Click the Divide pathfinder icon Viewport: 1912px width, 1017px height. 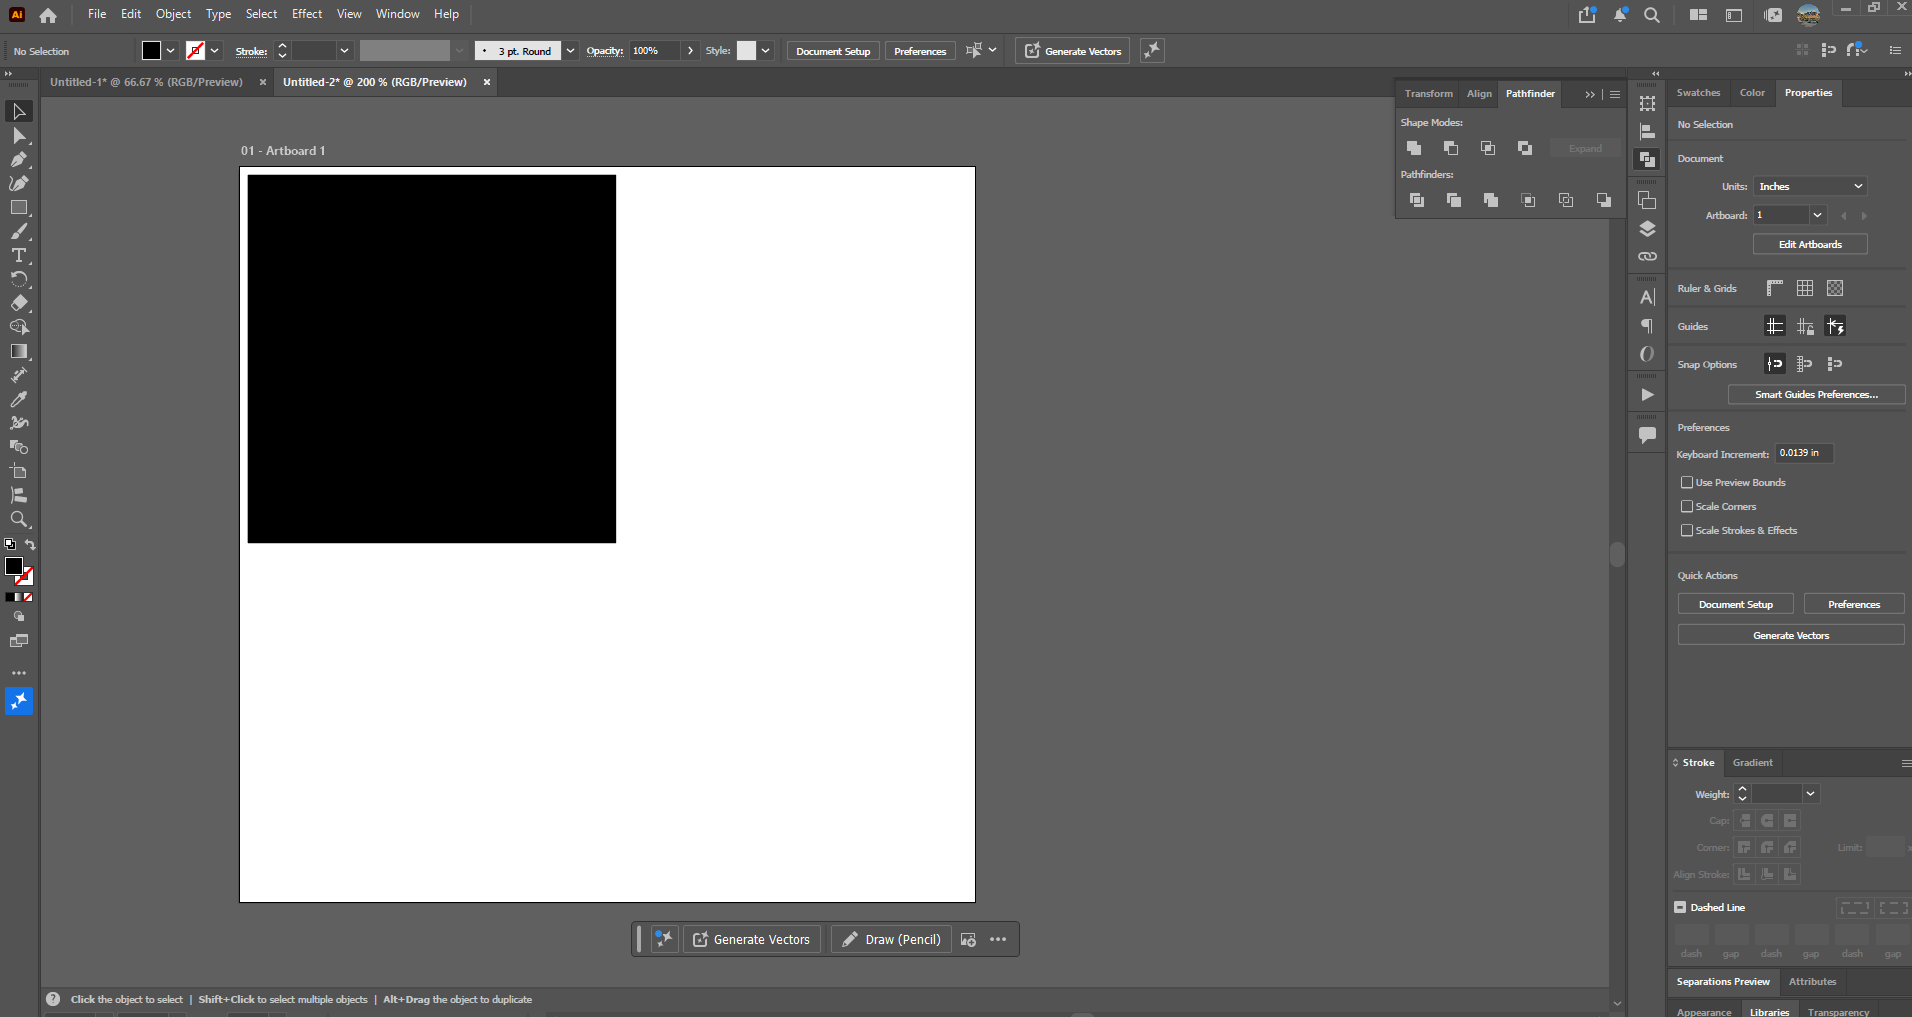click(x=1417, y=200)
